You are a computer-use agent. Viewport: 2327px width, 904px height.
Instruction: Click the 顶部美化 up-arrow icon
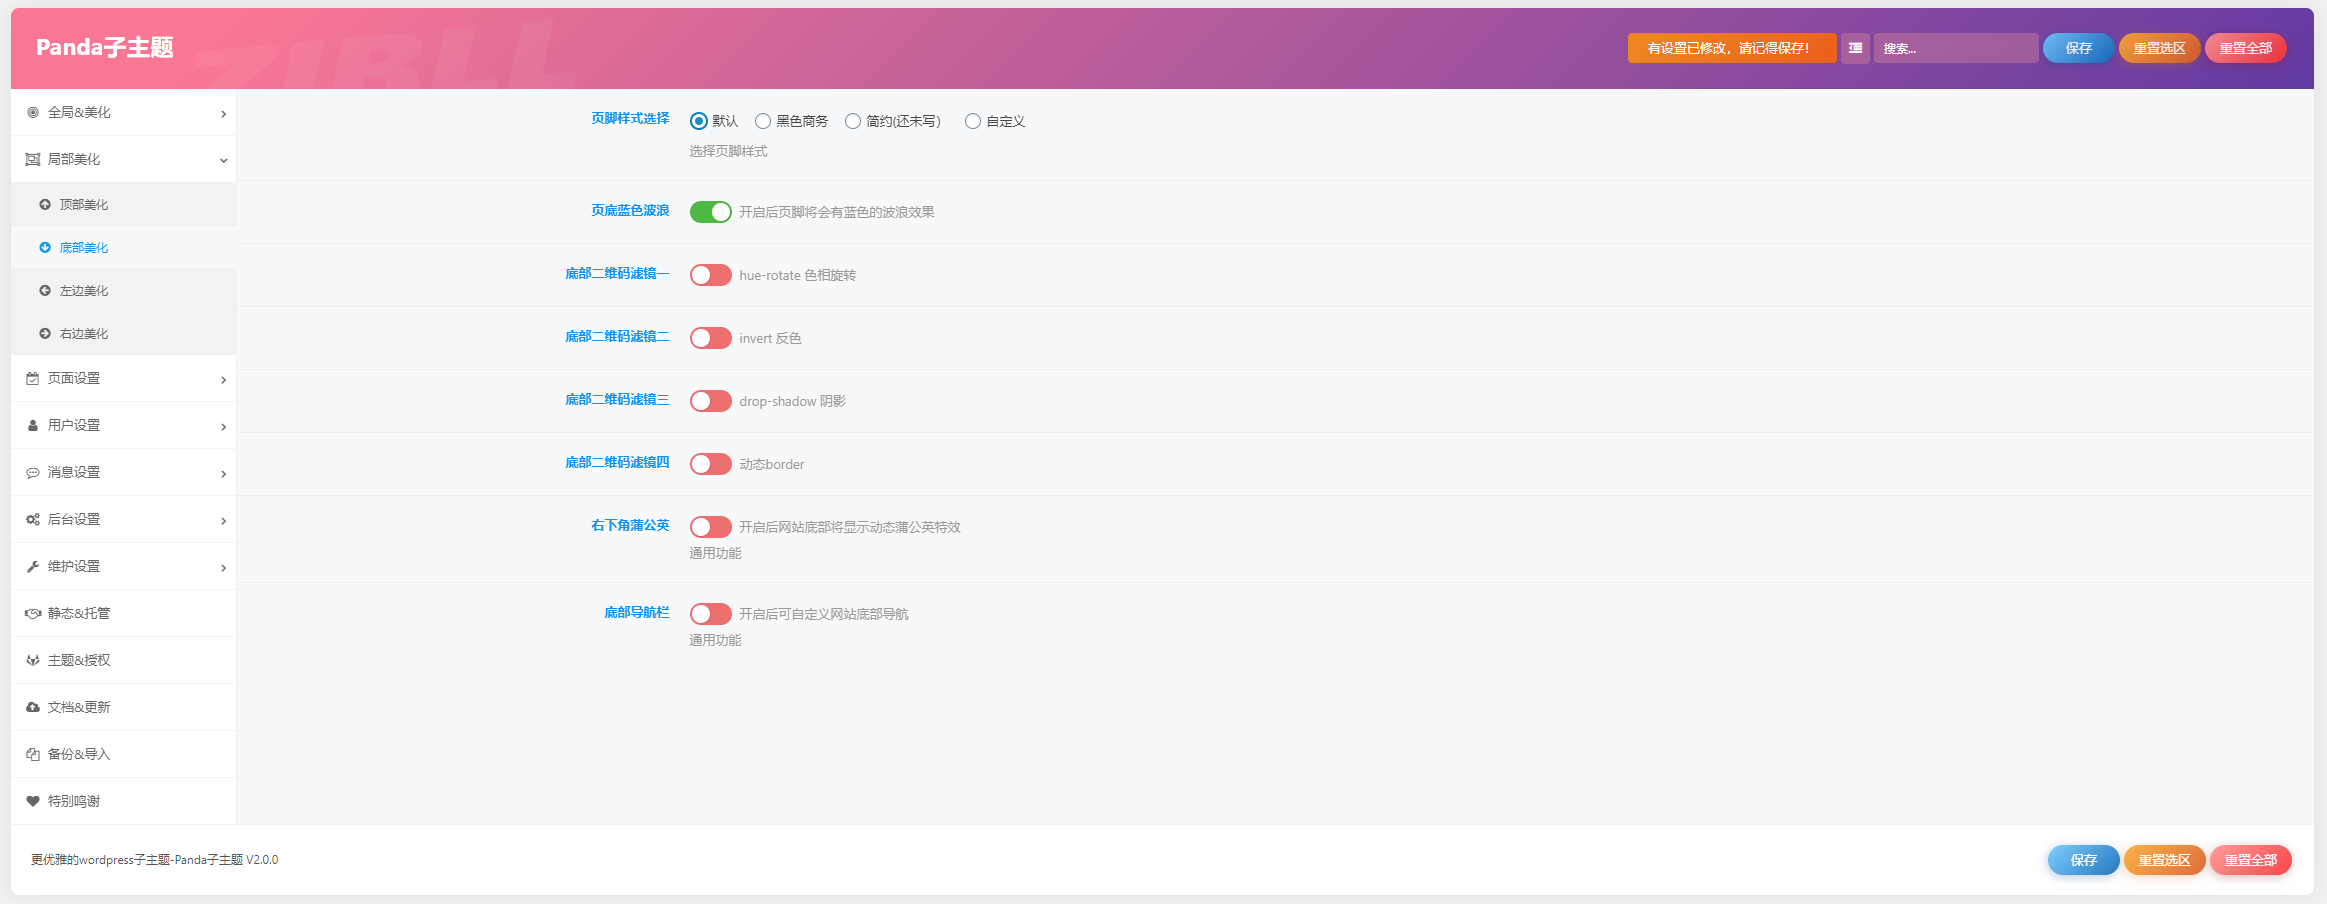[45, 205]
